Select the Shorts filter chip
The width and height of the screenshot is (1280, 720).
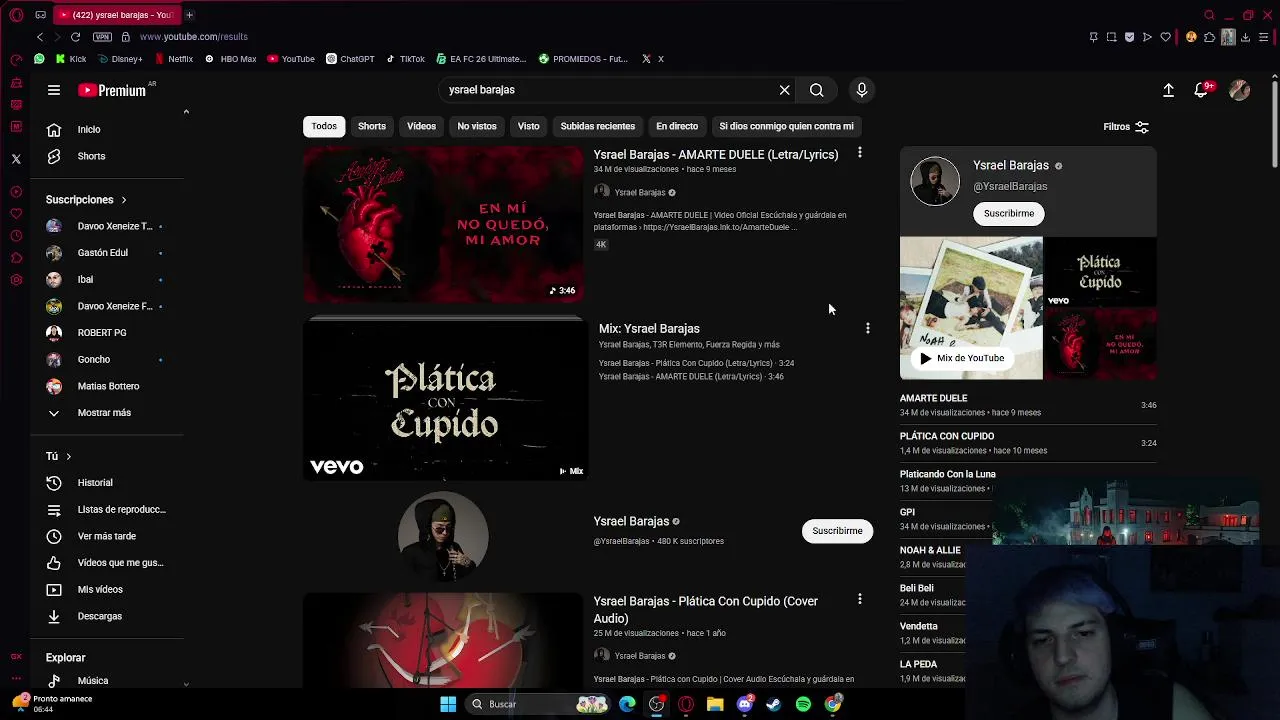(372, 126)
